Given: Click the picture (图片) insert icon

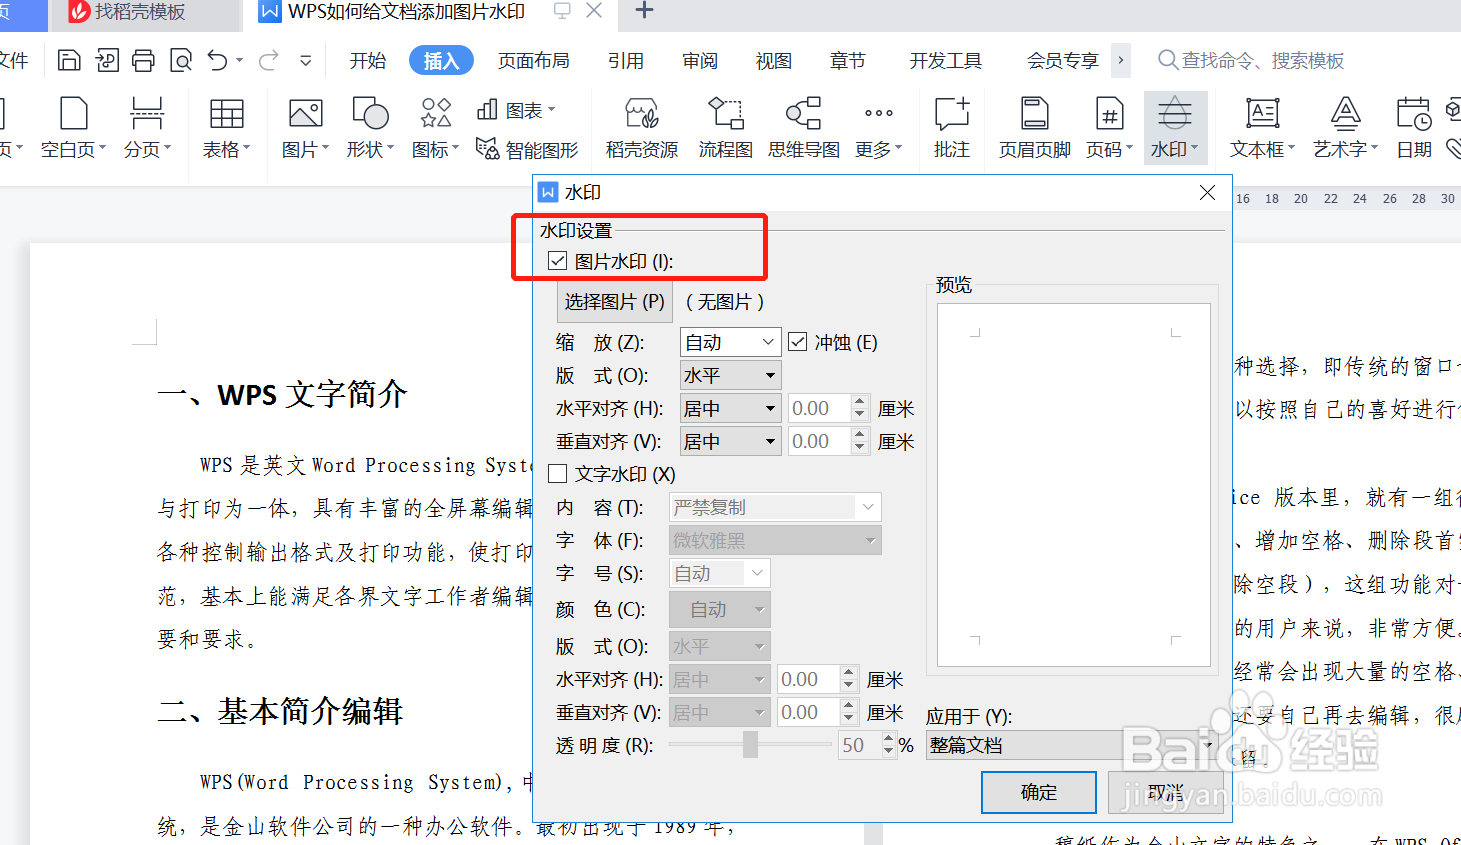Looking at the screenshot, I should [x=305, y=114].
